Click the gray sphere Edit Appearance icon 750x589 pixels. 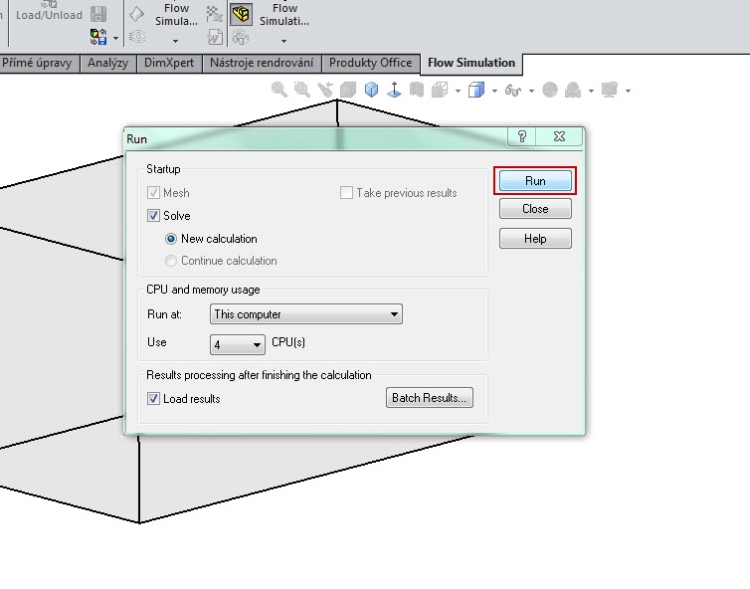click(x=550, y=89)
